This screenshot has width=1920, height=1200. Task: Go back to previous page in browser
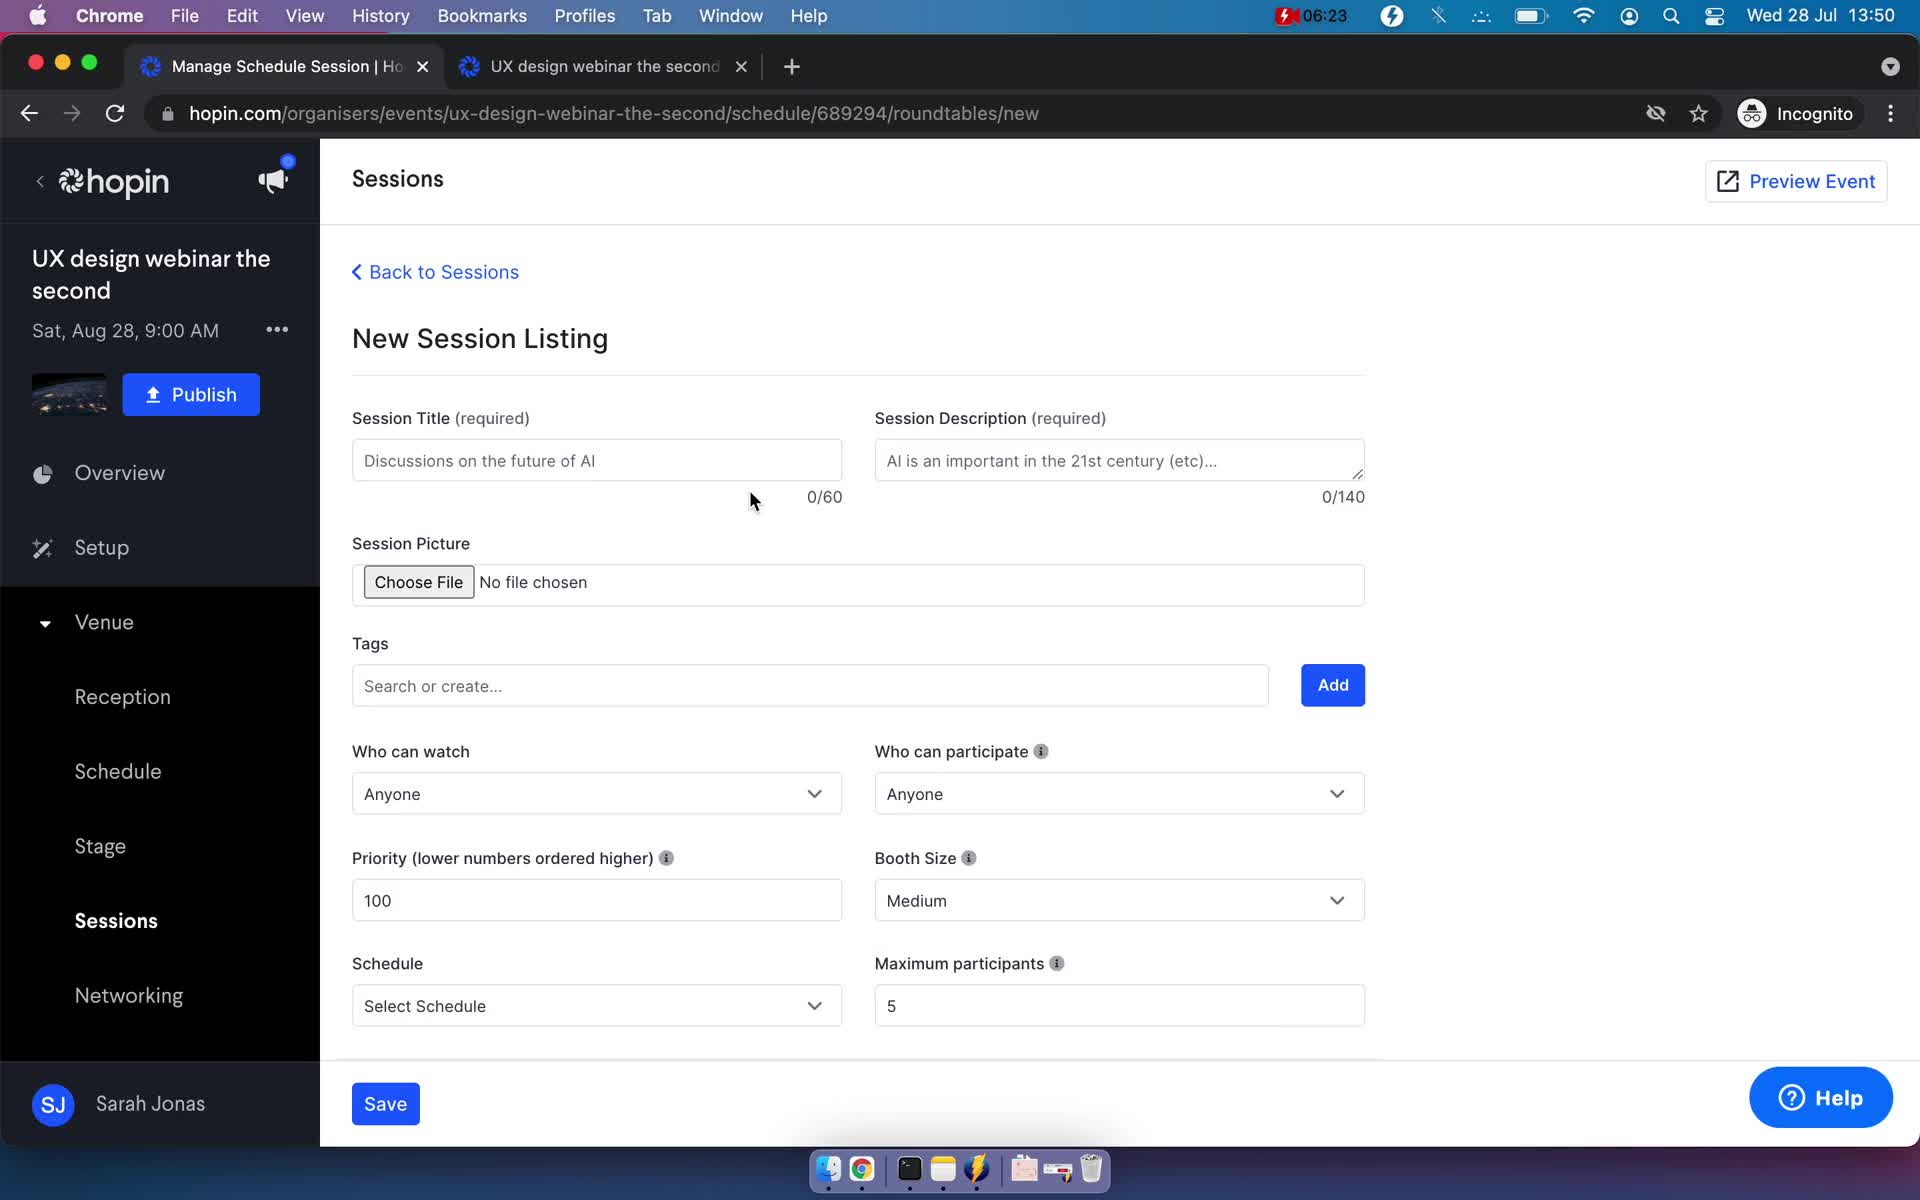[x=29, y=114]
